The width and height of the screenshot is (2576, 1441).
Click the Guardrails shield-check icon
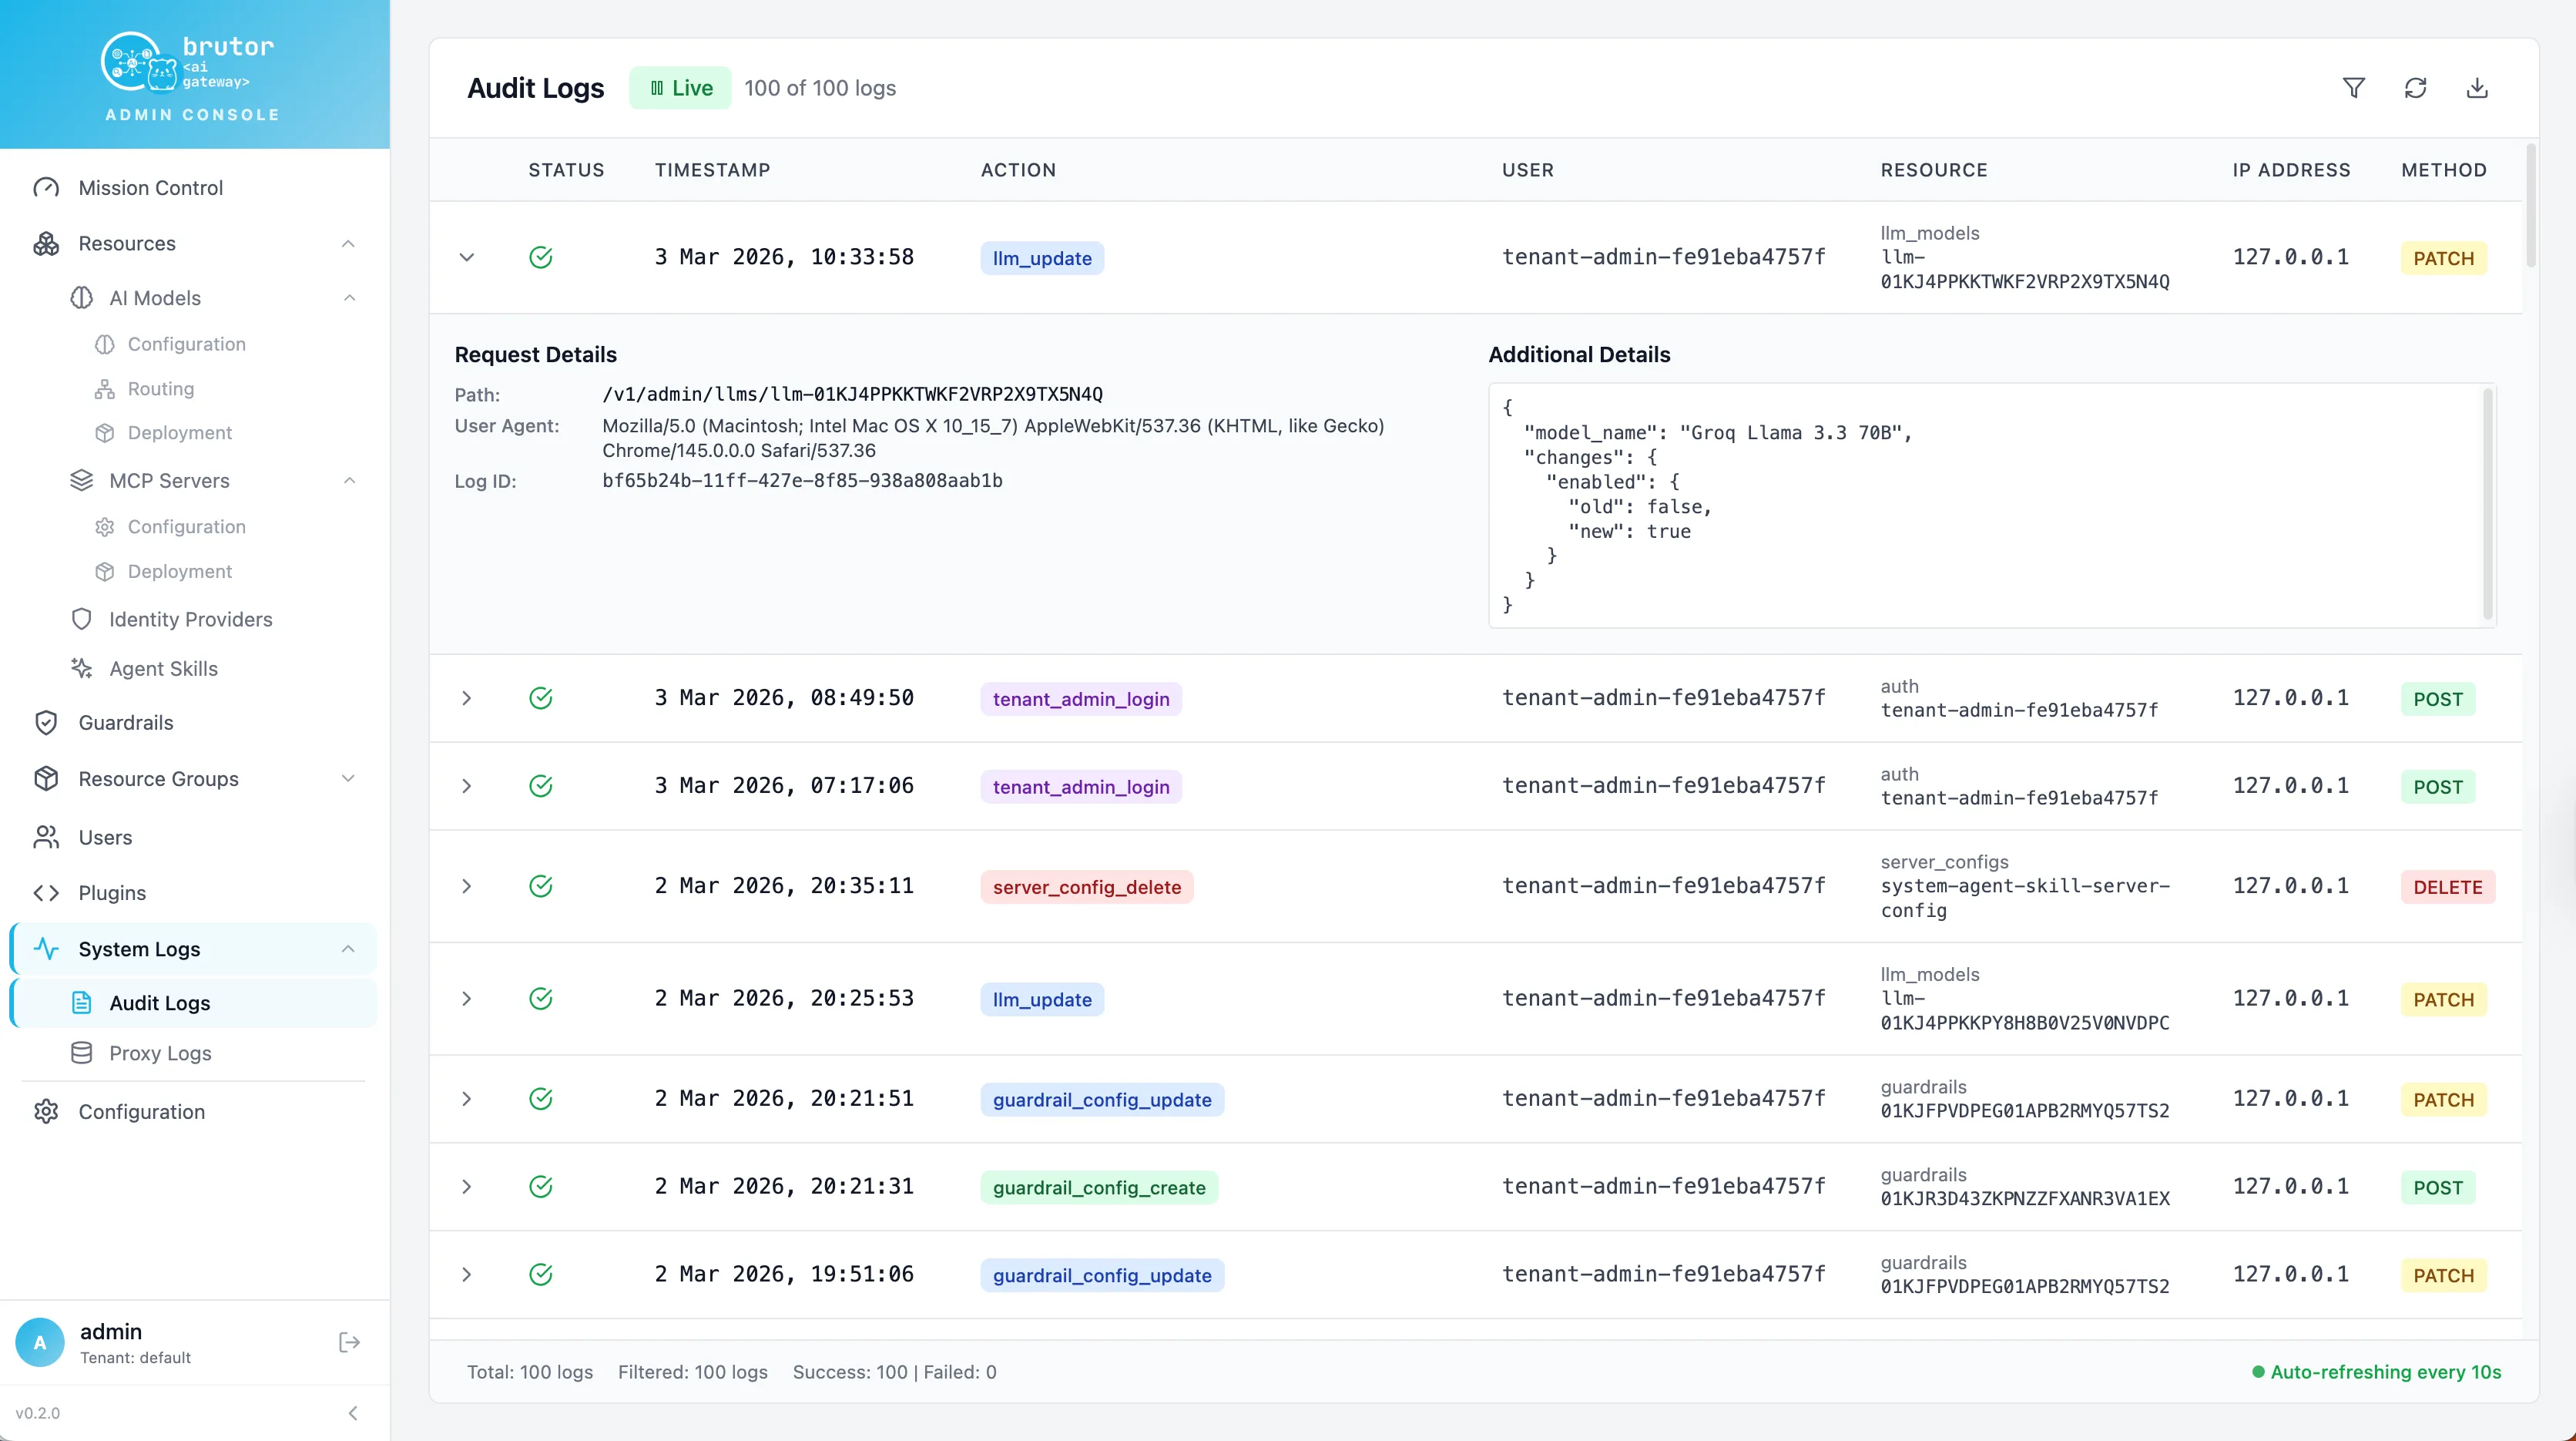[x=46, y=723]
